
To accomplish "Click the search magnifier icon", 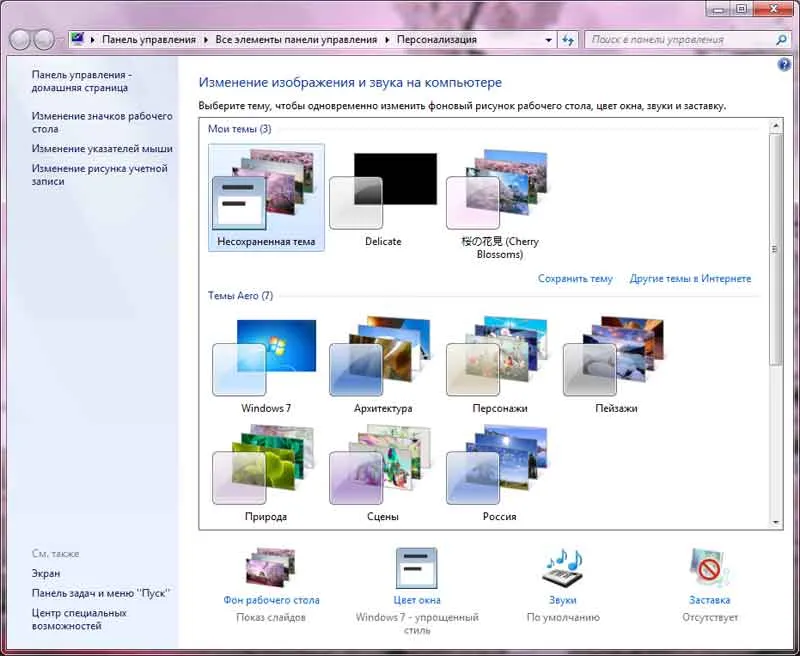I will (781, 40).
